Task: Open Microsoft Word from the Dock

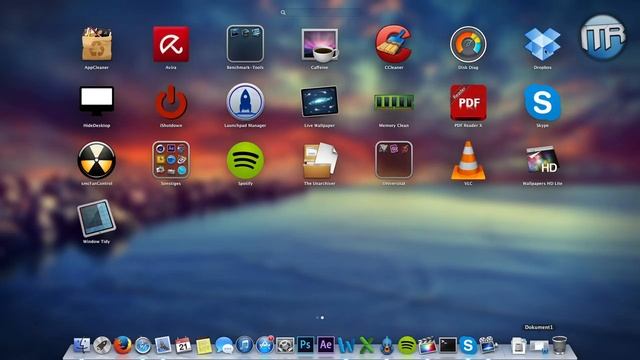Action: click(x=346, y=345)
